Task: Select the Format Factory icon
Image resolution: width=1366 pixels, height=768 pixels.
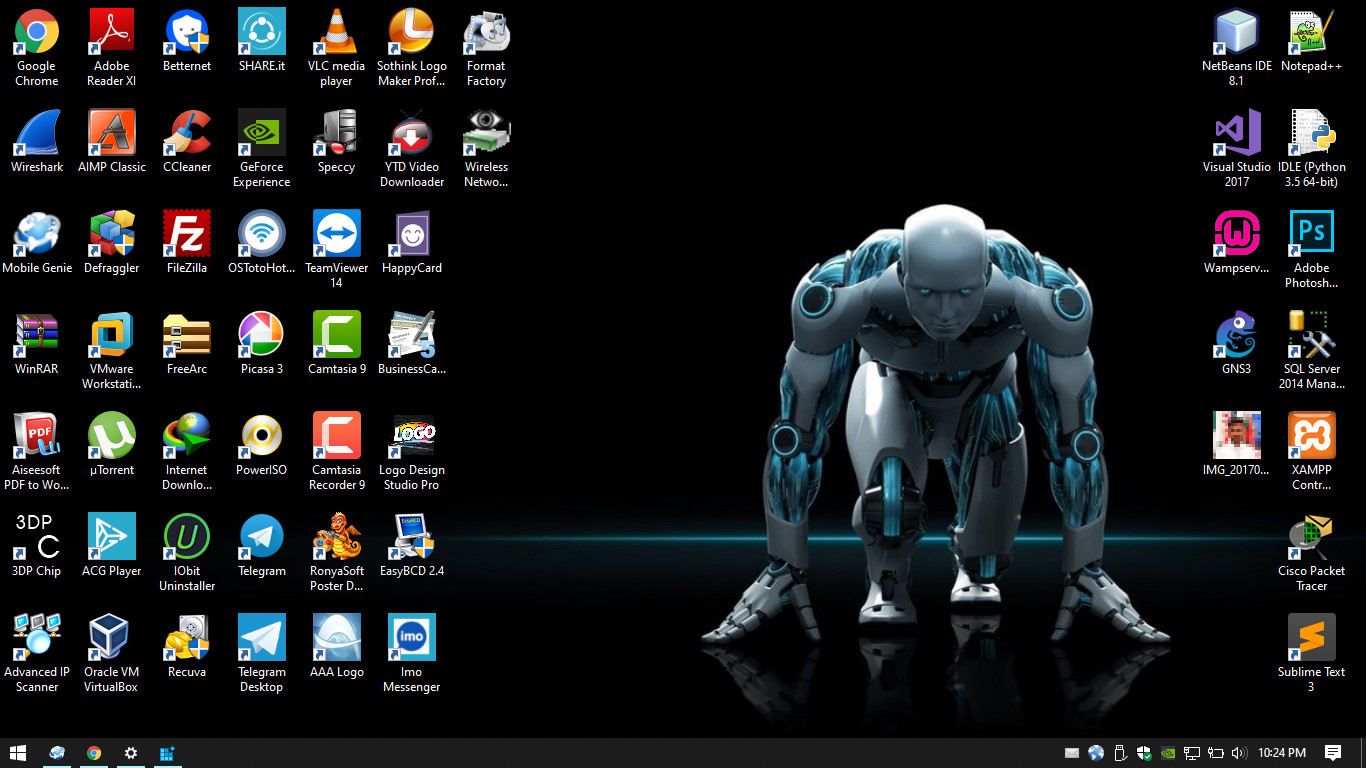Action: 487,32
